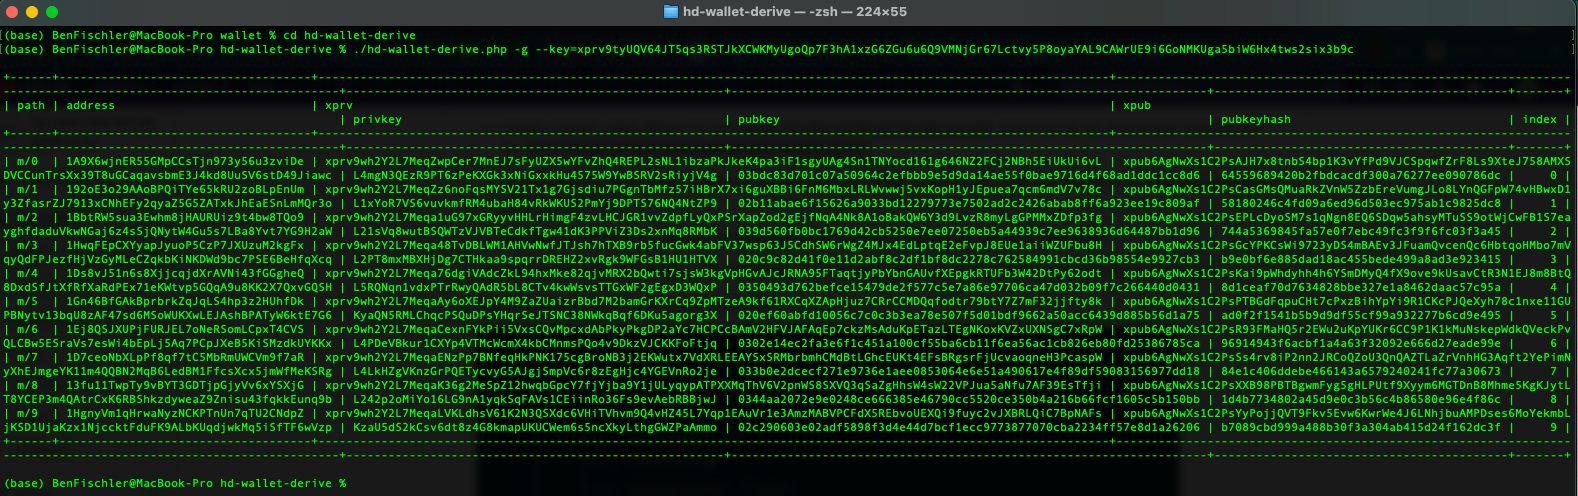Click the 'path' column header
The height and width of the screenshot is (496, 1578).
(31, 105)
